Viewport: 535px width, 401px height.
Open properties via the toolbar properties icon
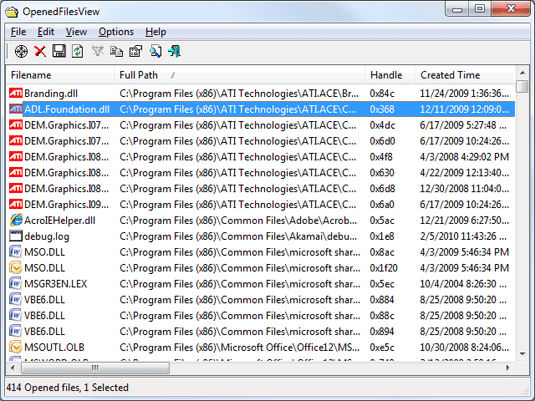[x=135, y=52]
